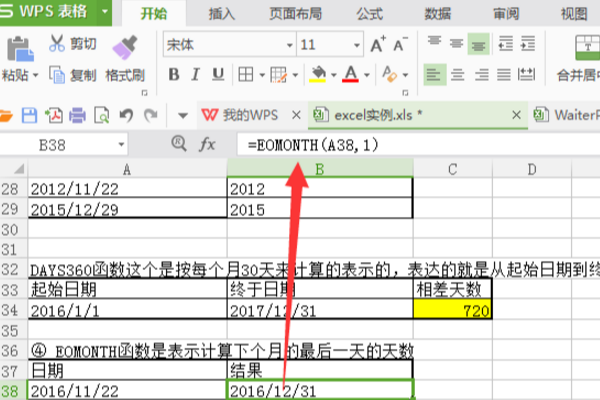
Task: Click the zoom formula magnifier icon
Action: coord(178,144)
